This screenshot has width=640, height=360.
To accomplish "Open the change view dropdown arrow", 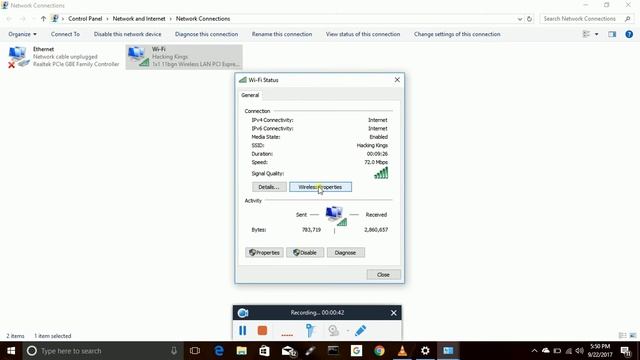I will (x=596, y=34).
